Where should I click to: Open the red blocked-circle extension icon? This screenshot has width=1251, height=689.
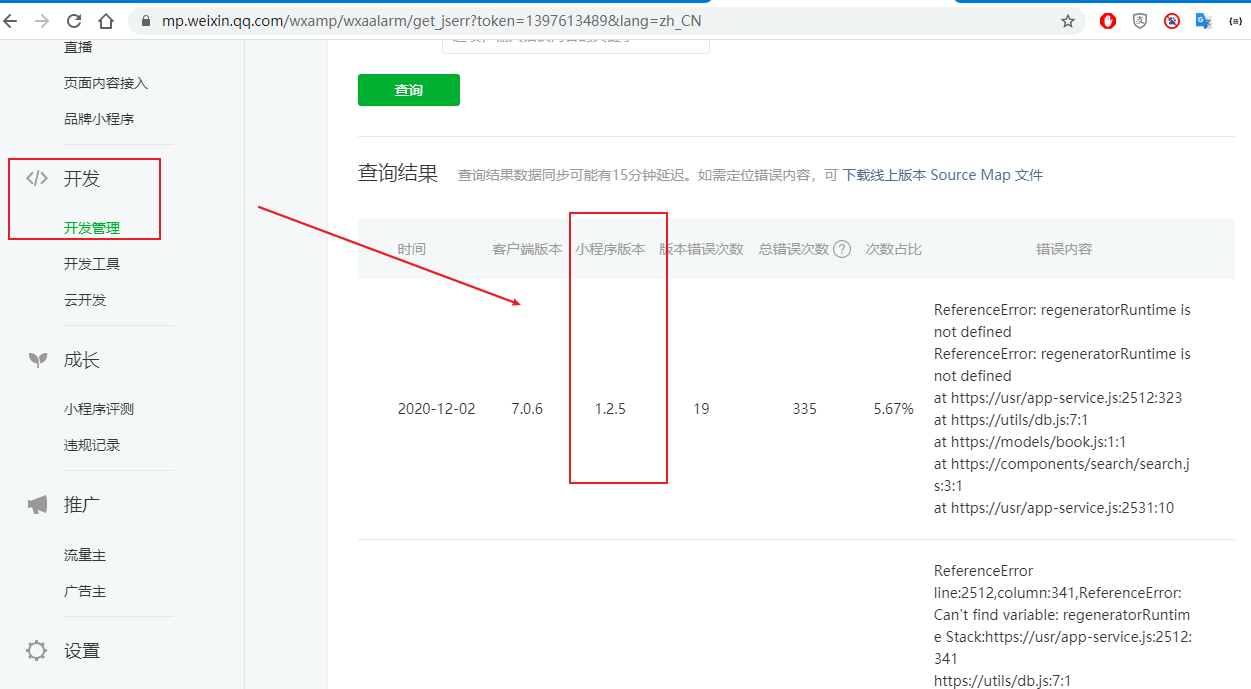pyautogui.click(x=1172, y=21)
